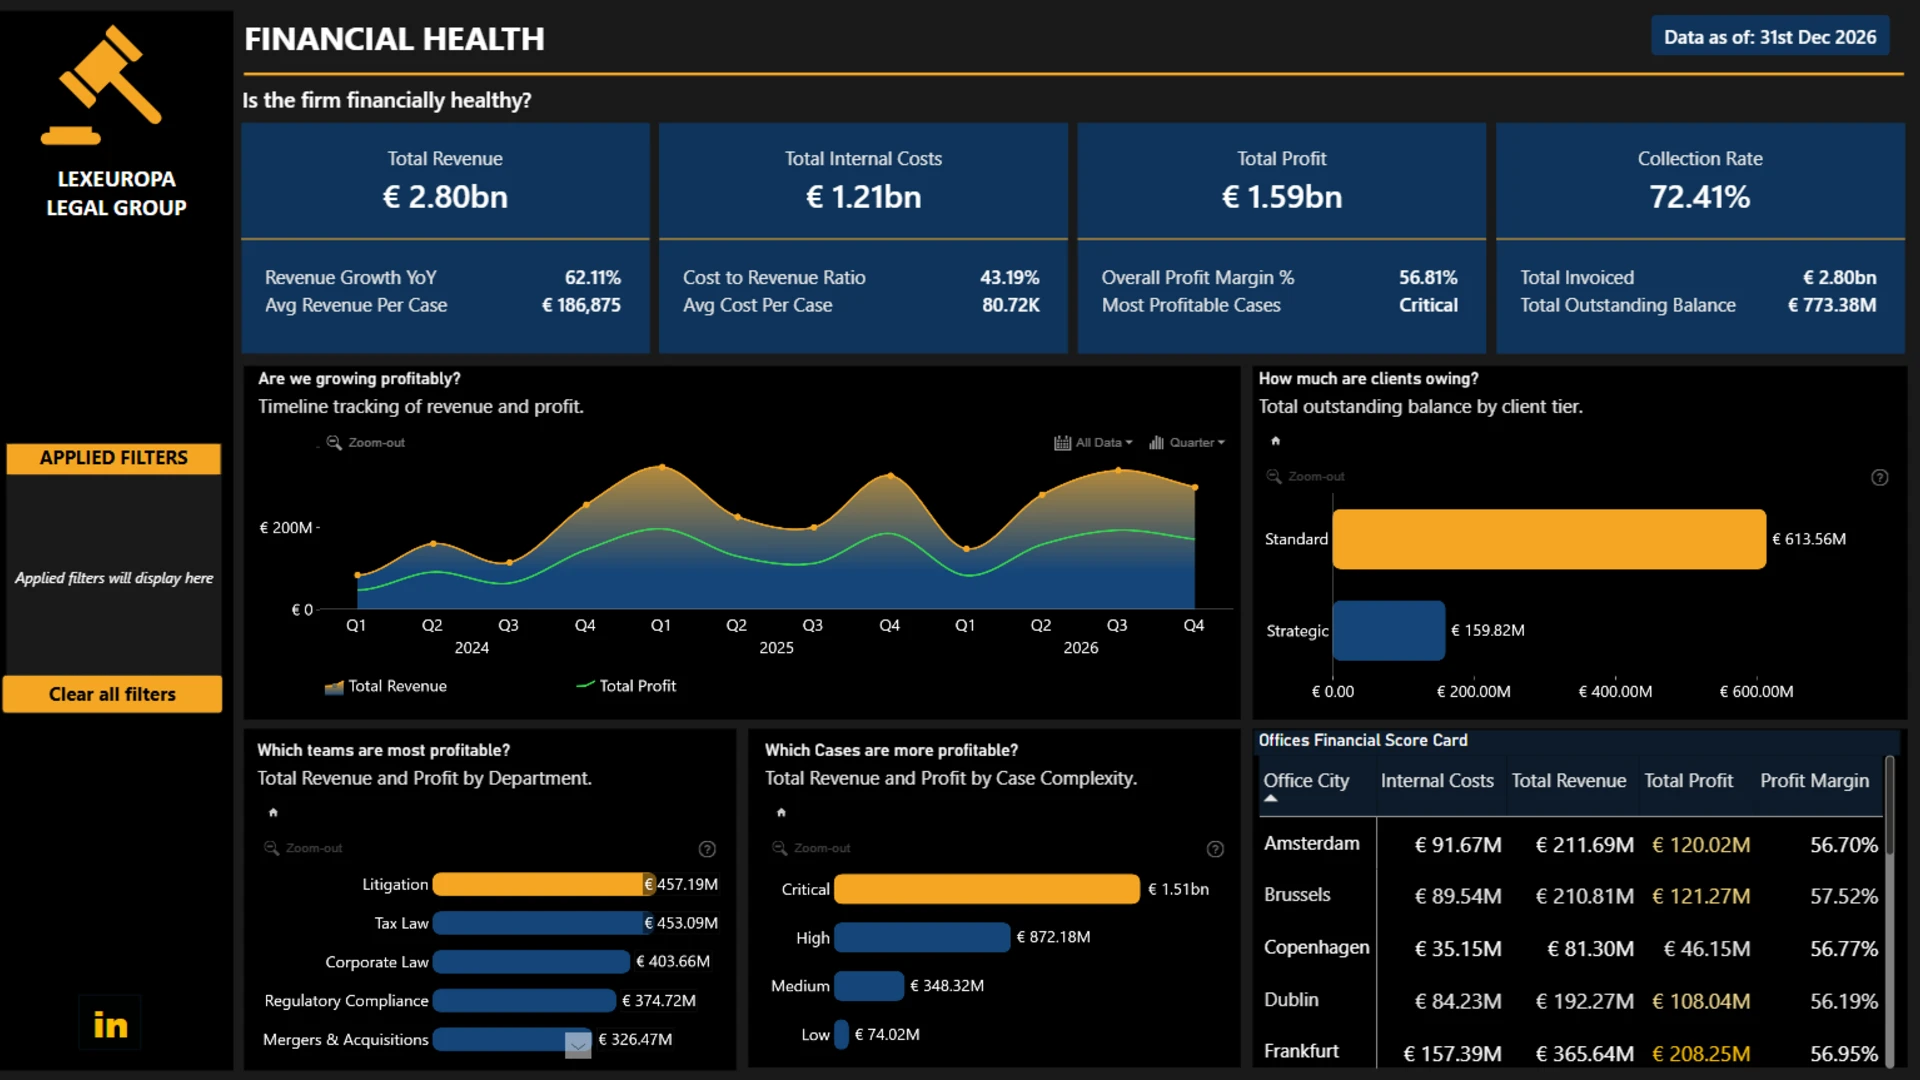
Task: Open help icon on outstanding balance chart
Action: click(1880, 478)
